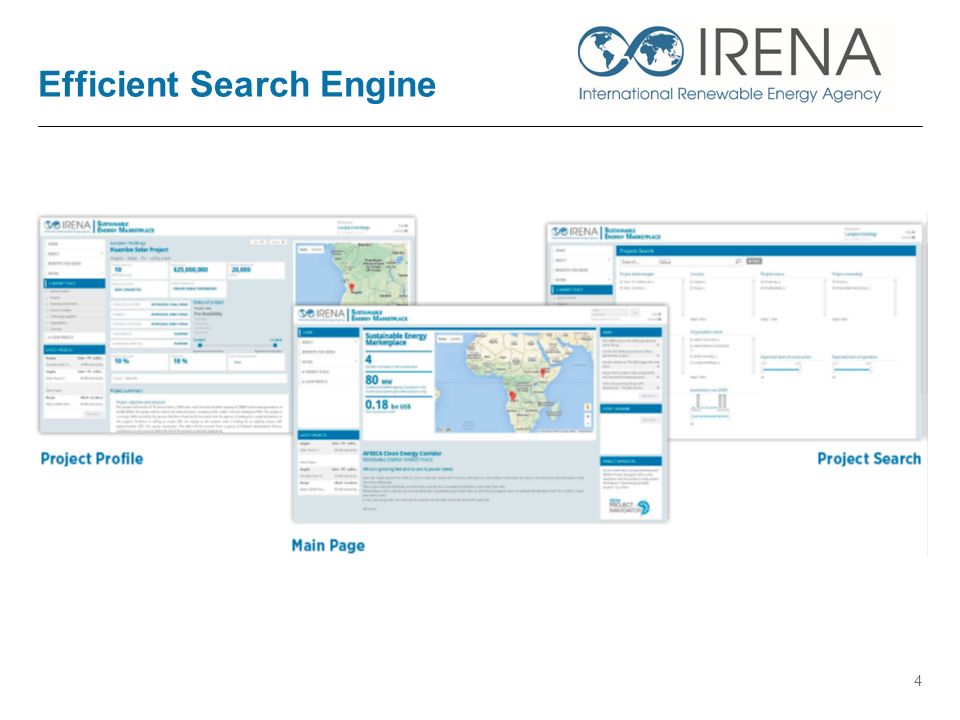Screen dimensions: 960x720
Task: Click the 0.18 bn US$ statistic on Main Page
Action: click(388, 405)
